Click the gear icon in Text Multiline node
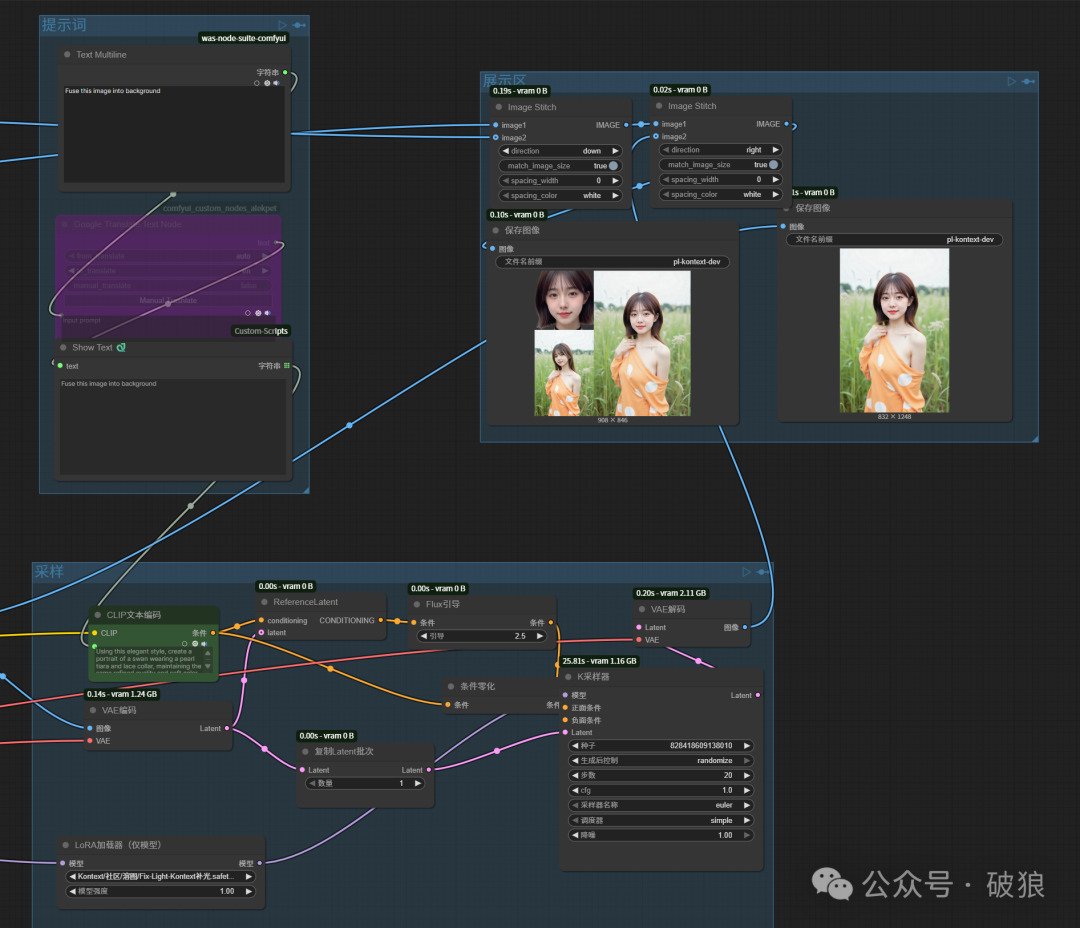 tap(267, 83)
